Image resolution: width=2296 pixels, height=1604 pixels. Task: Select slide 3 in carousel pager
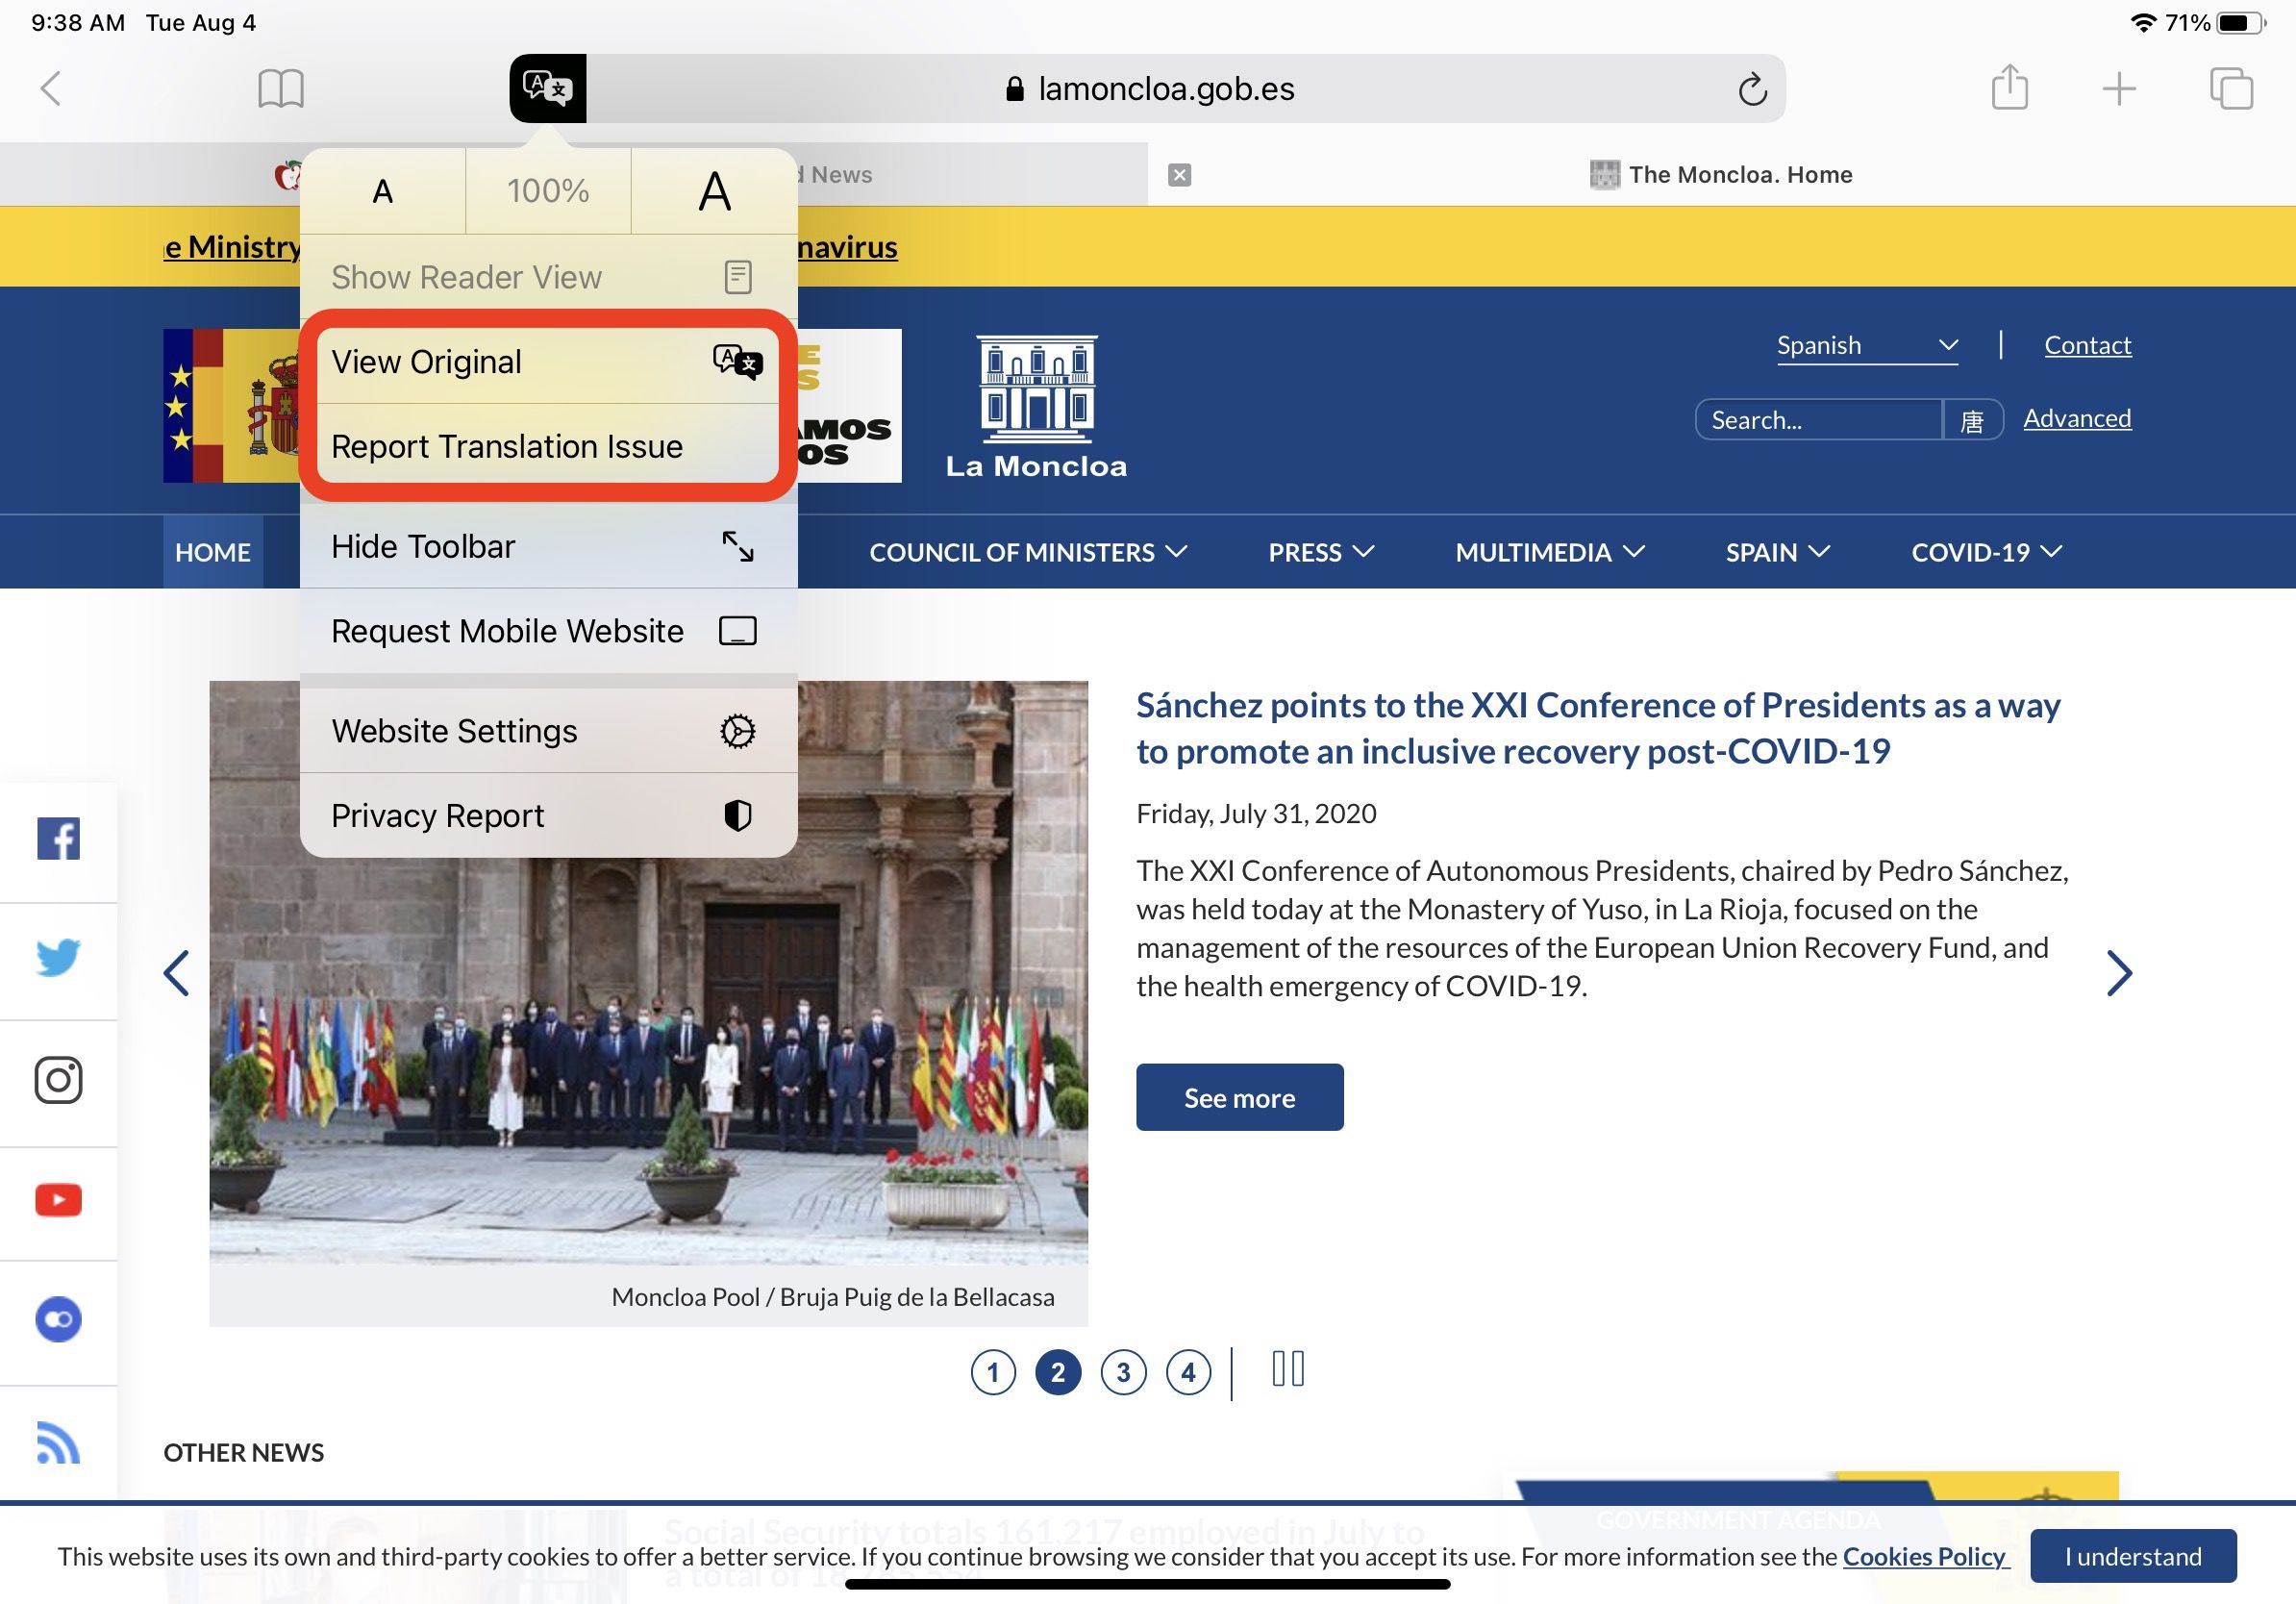(x=1123, y=1372)
